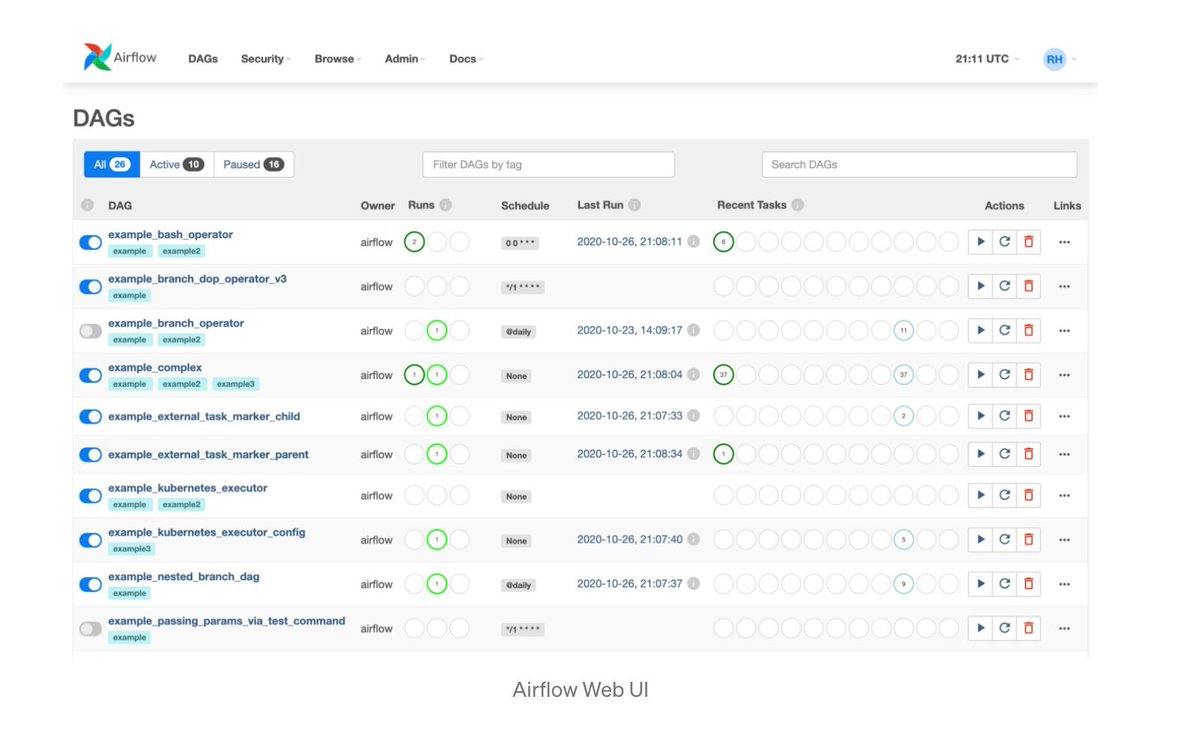Delete the example_external_task_marker_child DAG
The width and height of the screenshot is (1200, 741).
[x=1028, y=416]
